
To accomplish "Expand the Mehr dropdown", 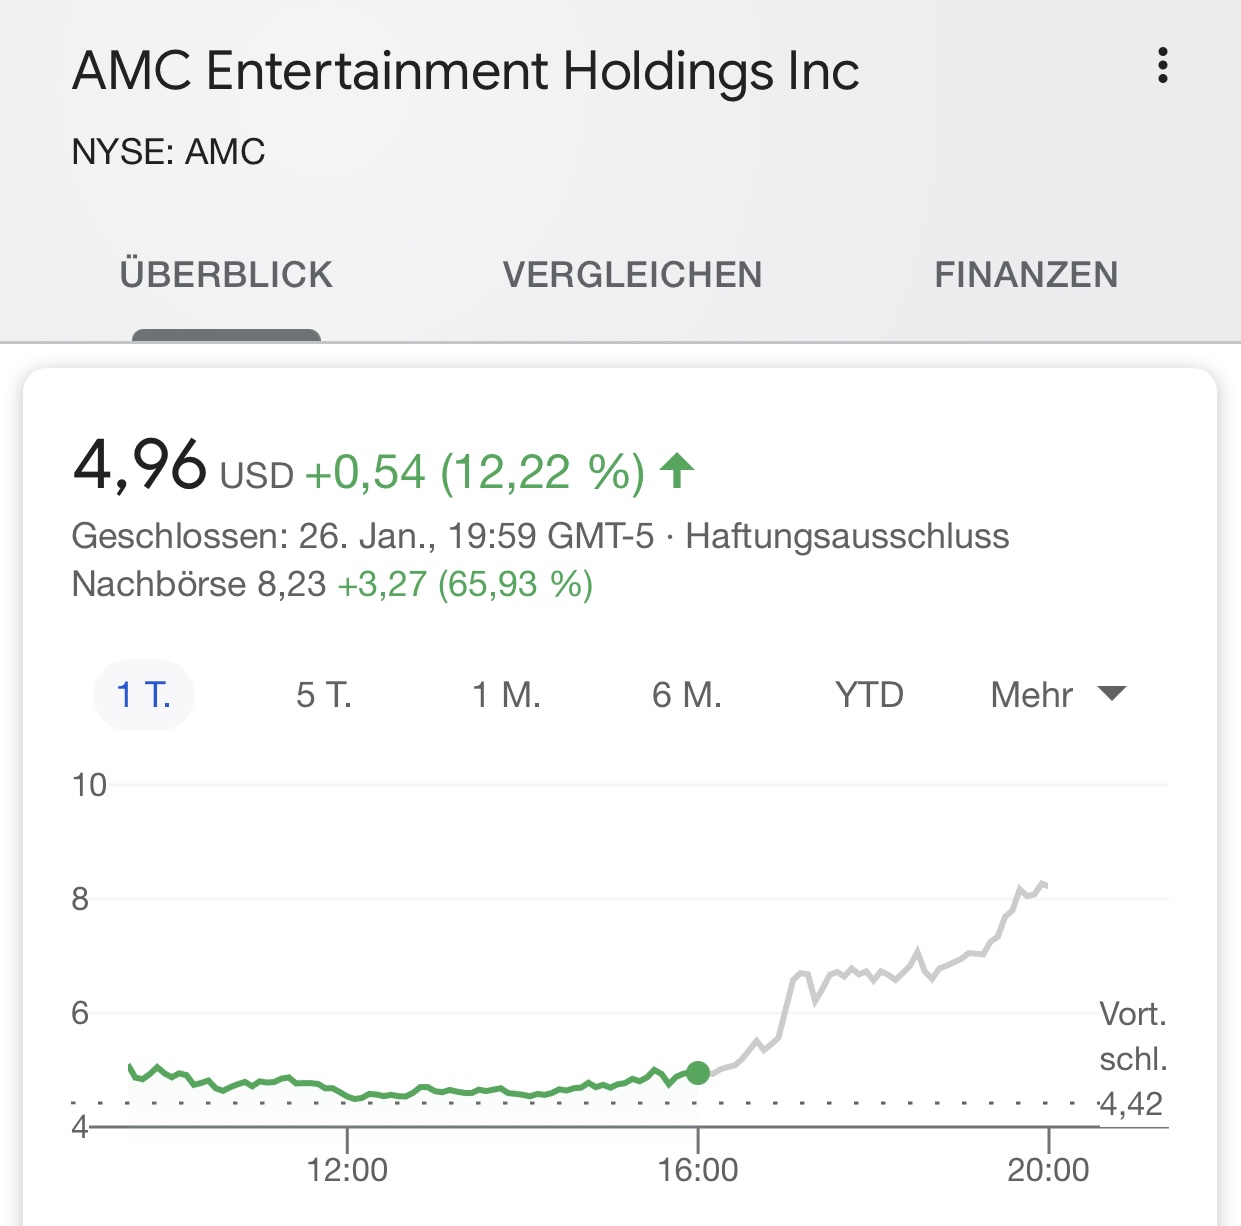I will click(1030, 694).
